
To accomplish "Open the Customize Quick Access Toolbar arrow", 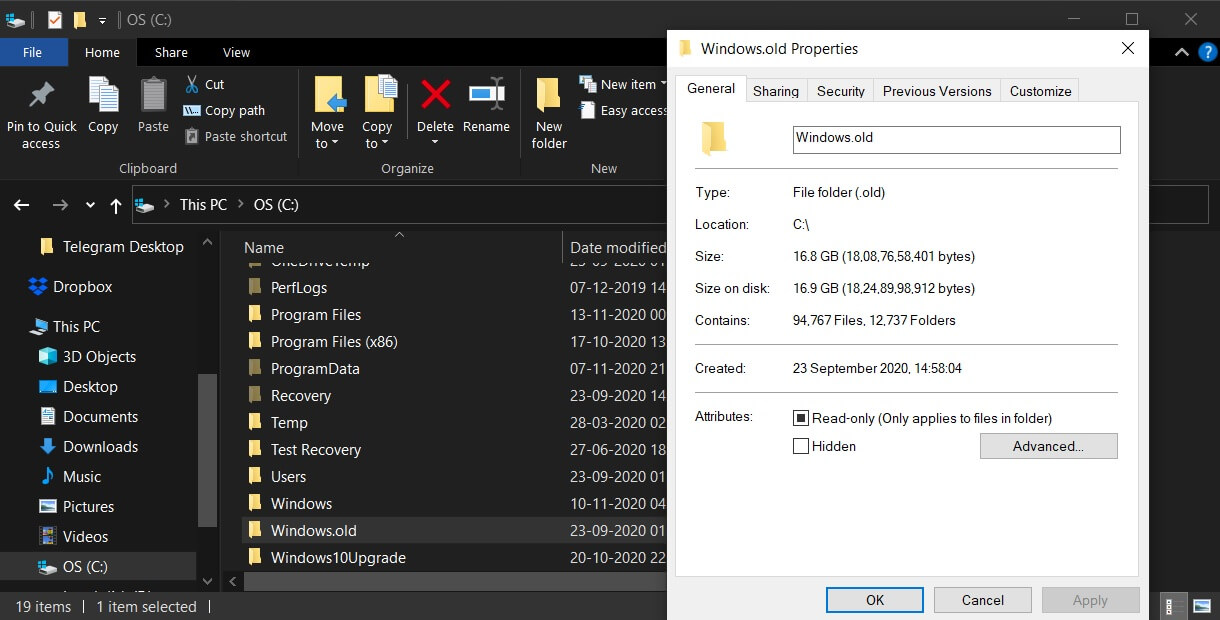I will point(102,20).
